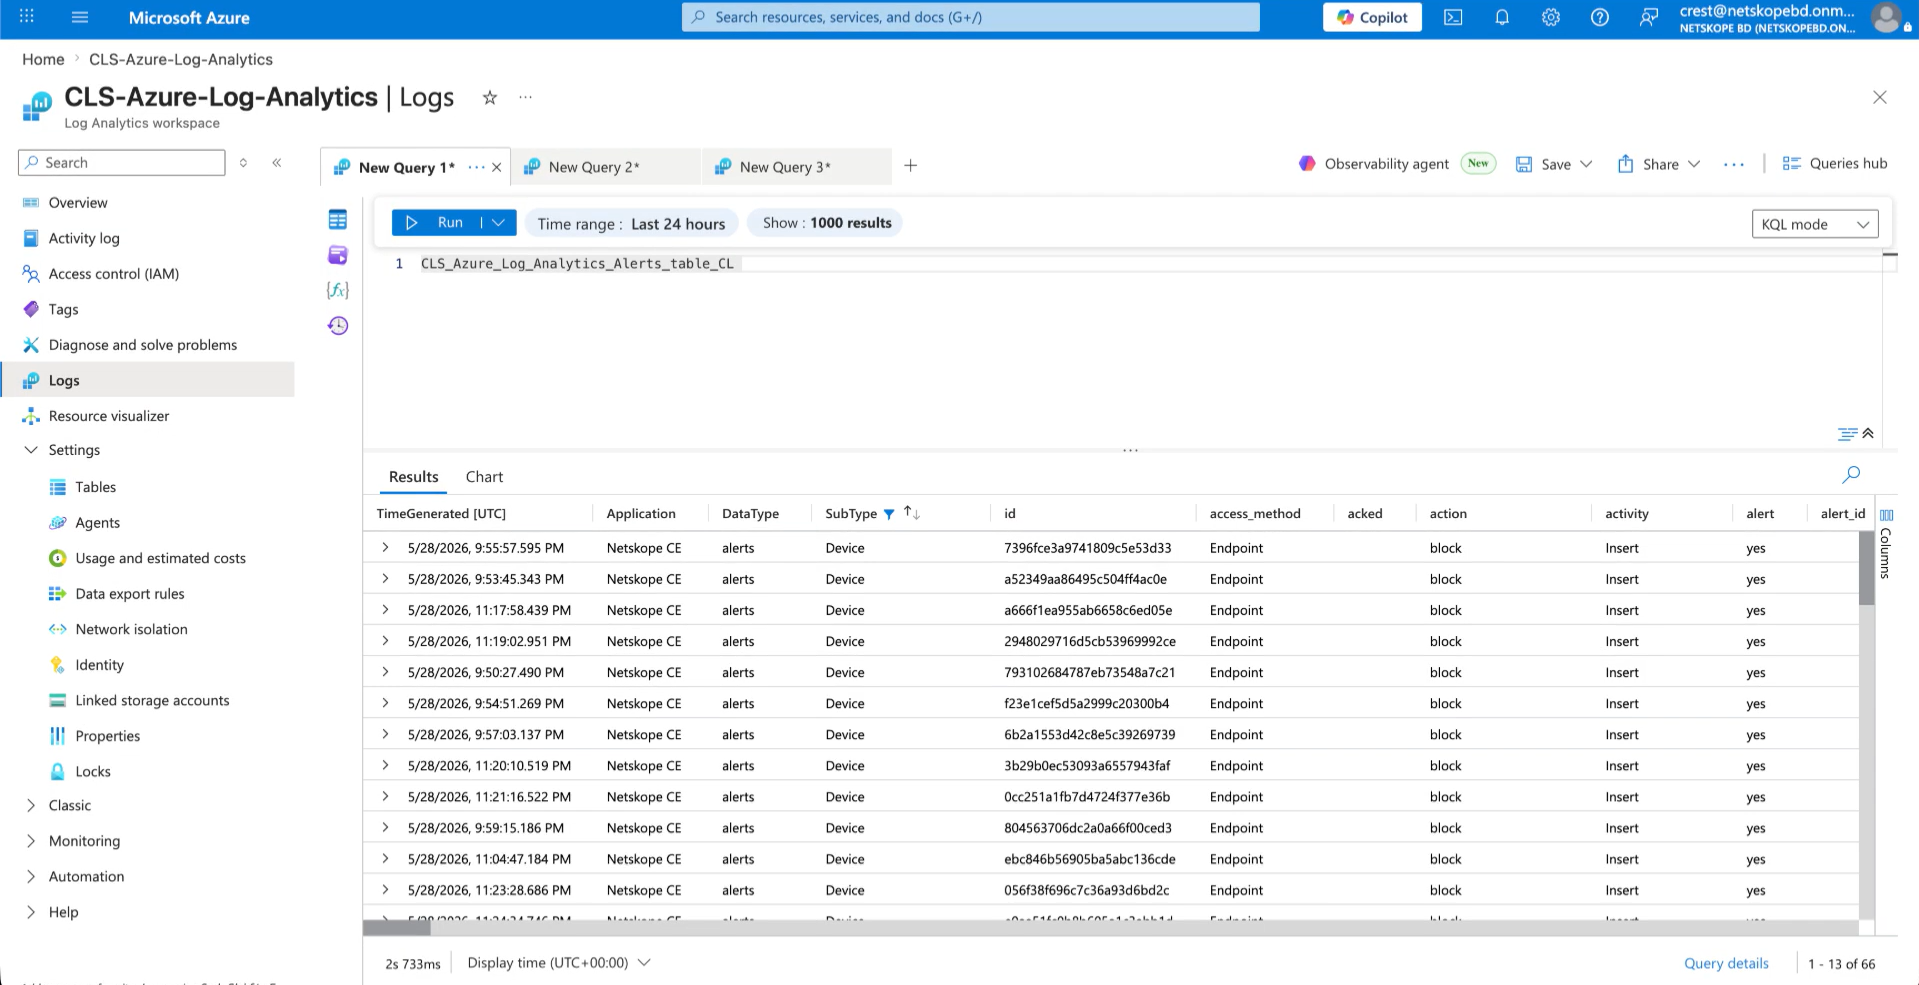This screenshot has width=1919, height=985.
Task: Collapse the query editor with double chevron
Action: (1868, 433)
